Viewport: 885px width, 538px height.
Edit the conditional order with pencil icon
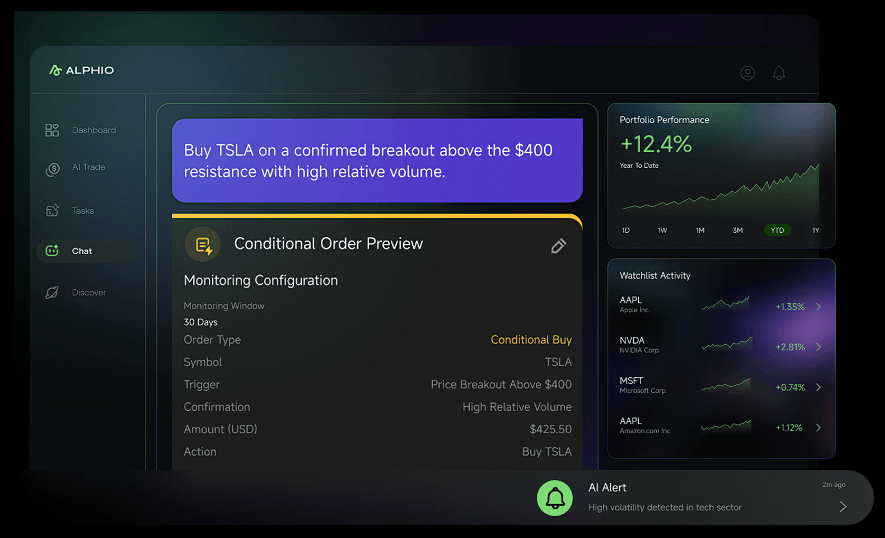tap(558, 246)
